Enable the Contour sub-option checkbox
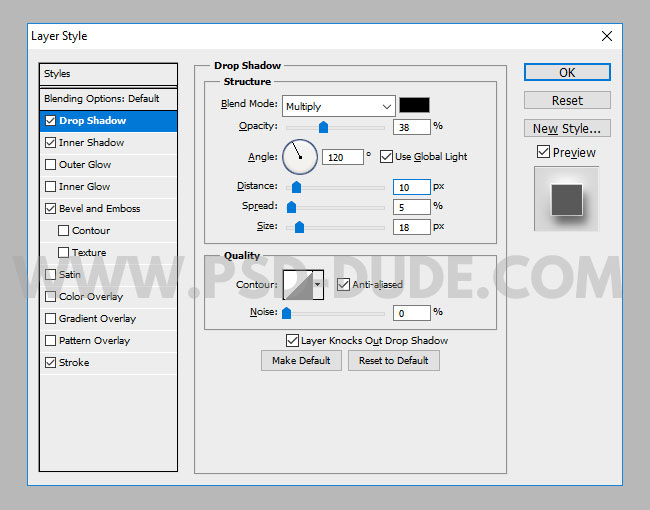 63,231
